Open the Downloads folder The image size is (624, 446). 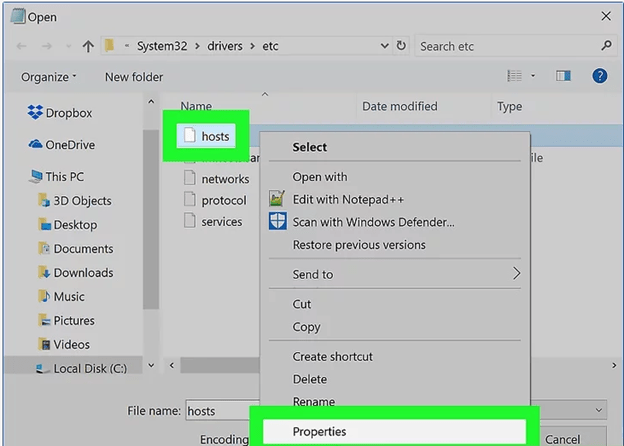(76, 273)
